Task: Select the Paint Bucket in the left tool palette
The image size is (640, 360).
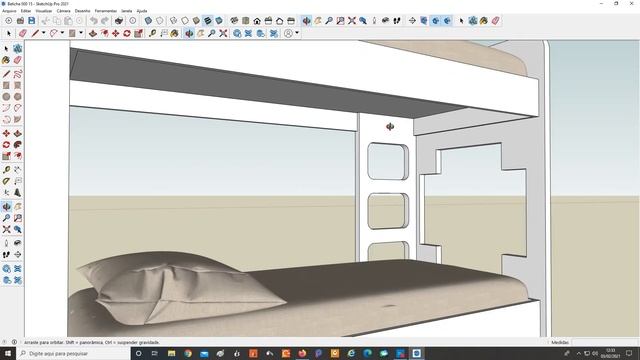Action: point(6,60)
